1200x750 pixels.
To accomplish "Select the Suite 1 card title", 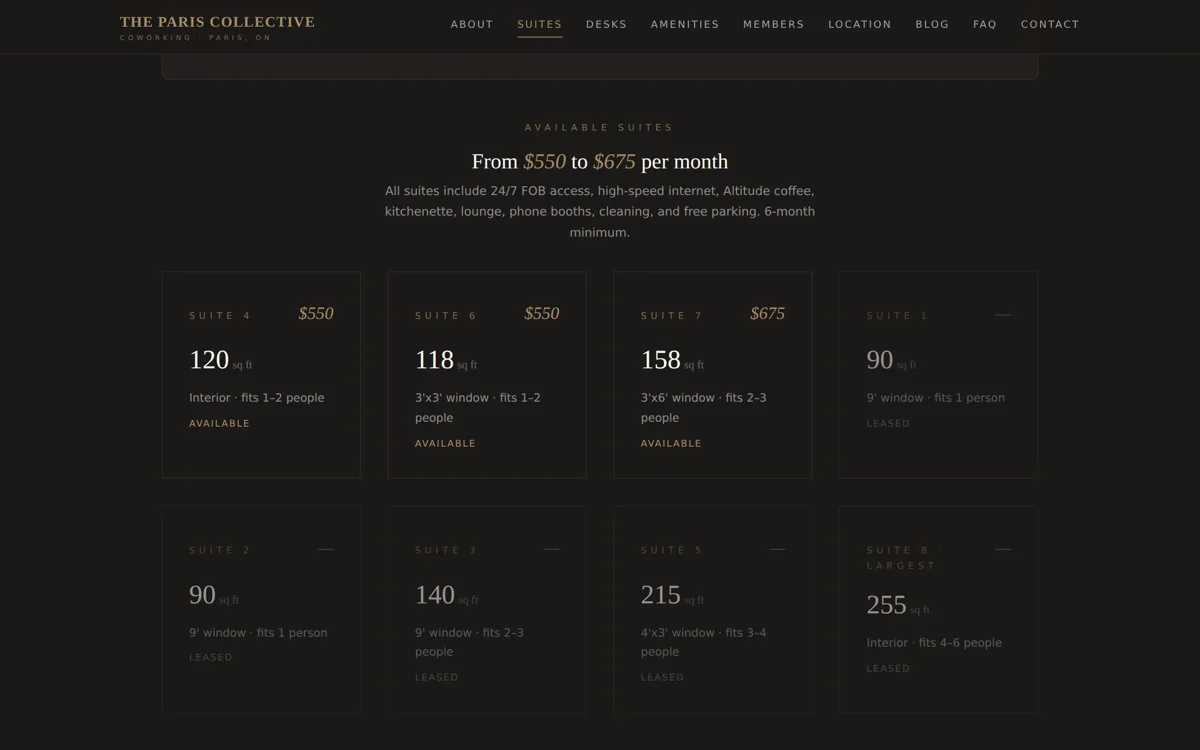I will pyautogui.click(x=898, y=316).
